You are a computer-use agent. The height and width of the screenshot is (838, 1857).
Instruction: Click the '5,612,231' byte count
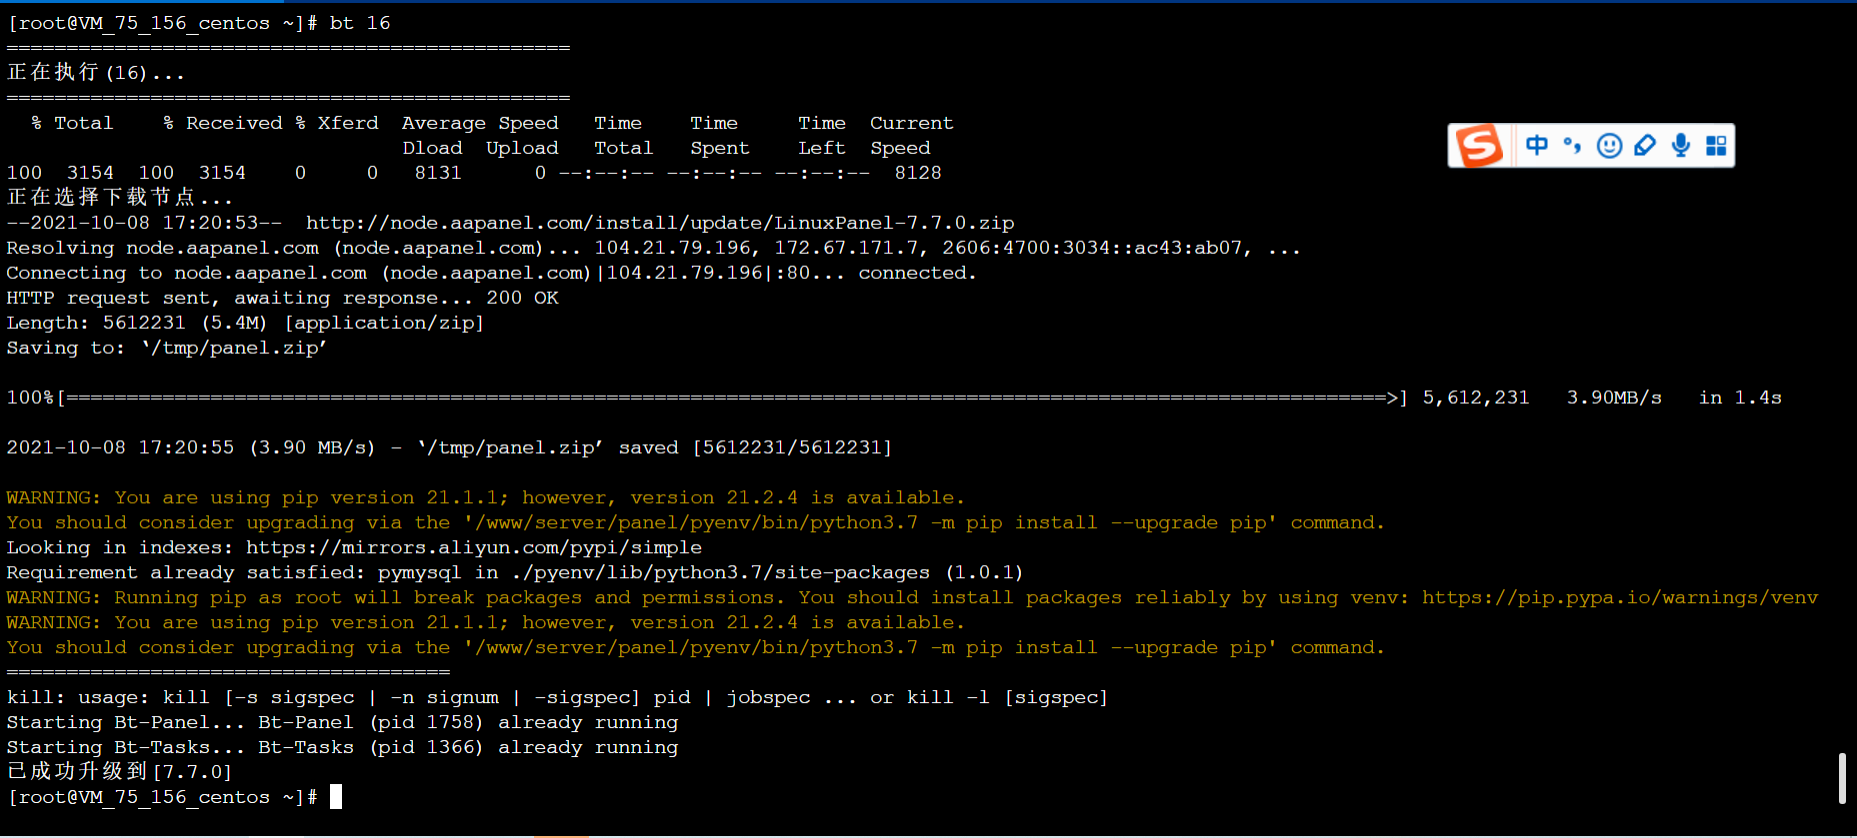(1476, 398)
